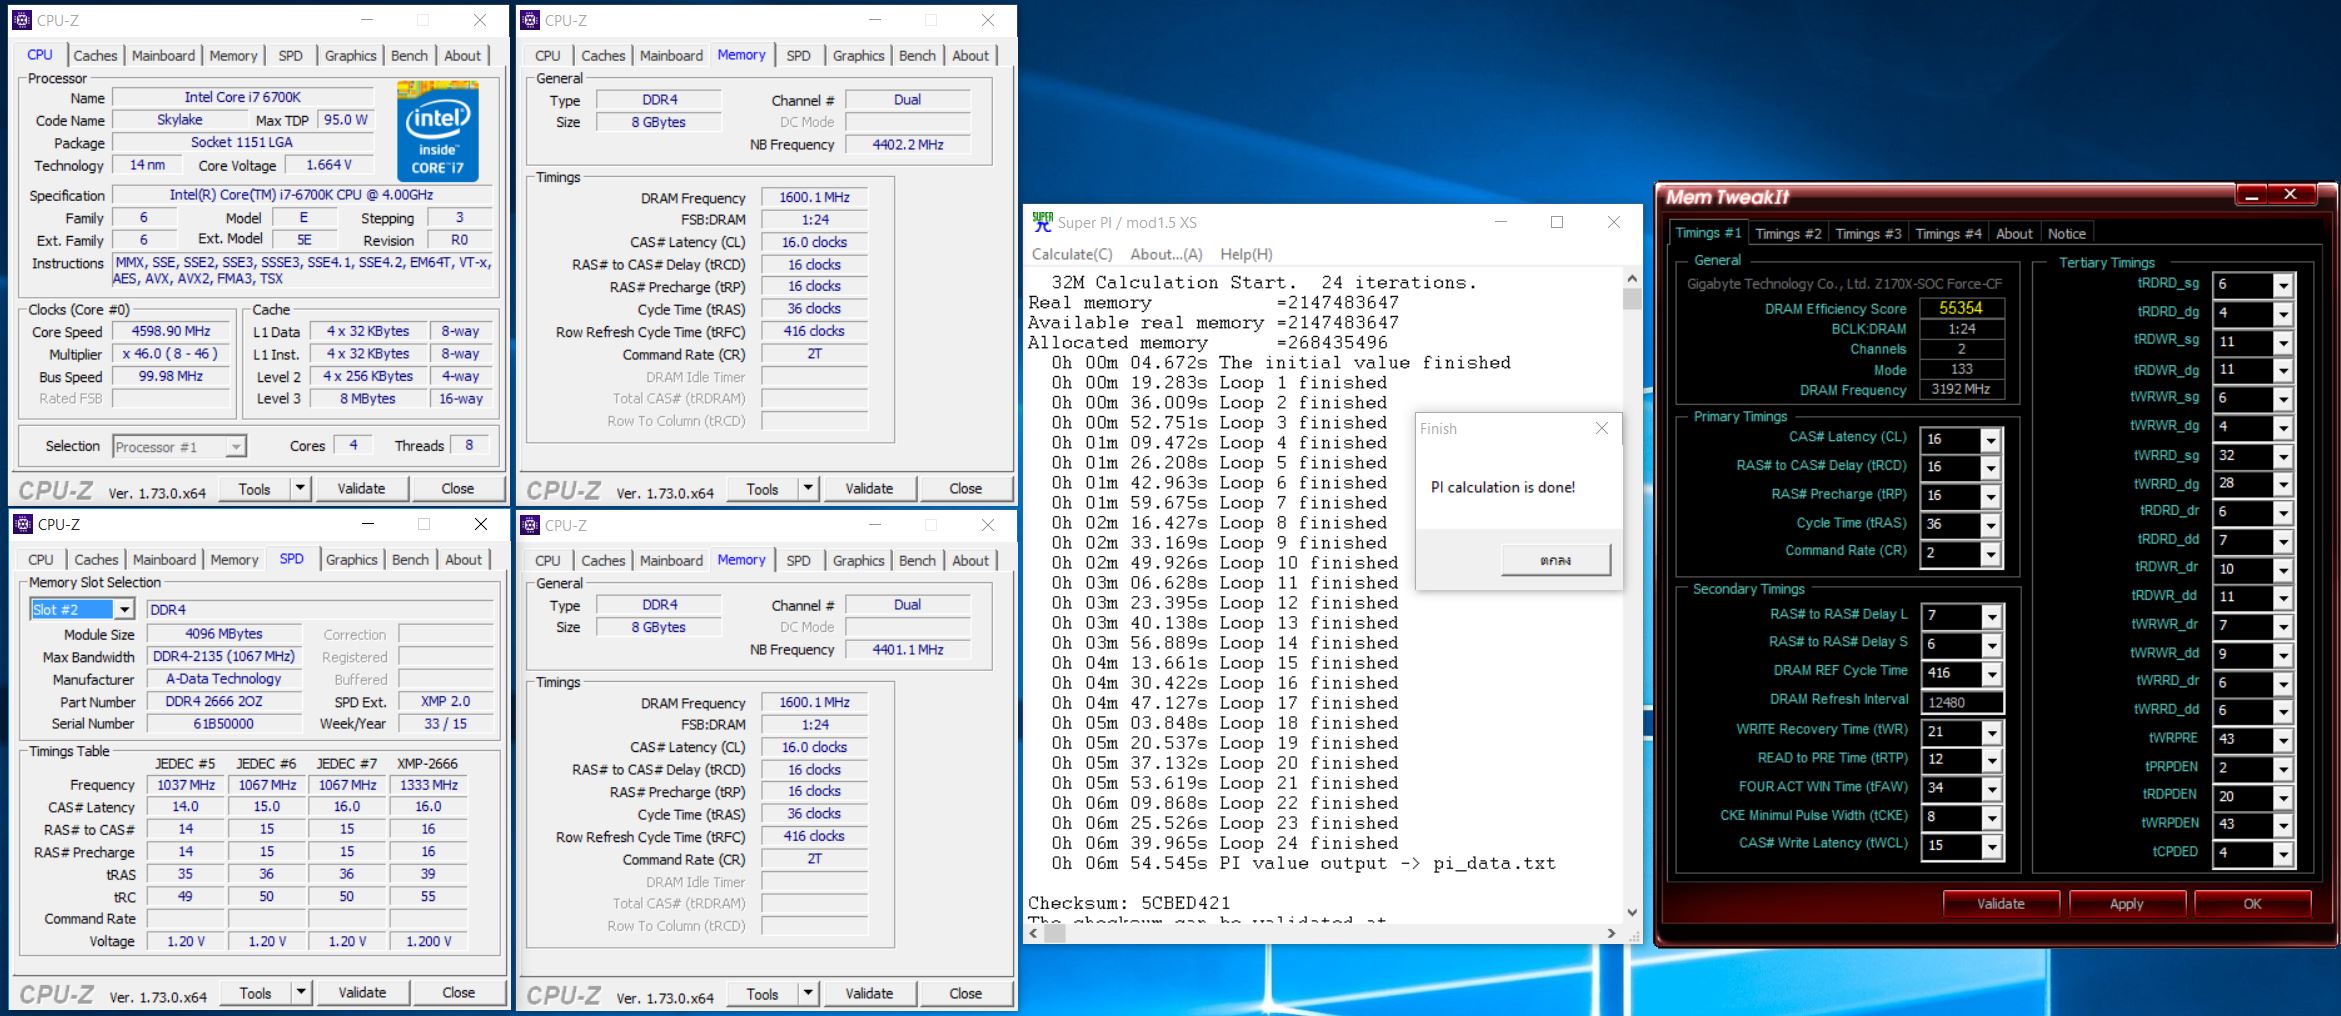
Task: Expand tWRPRE dropdown in Mem TweakIt
Action: pos(2283,741)
